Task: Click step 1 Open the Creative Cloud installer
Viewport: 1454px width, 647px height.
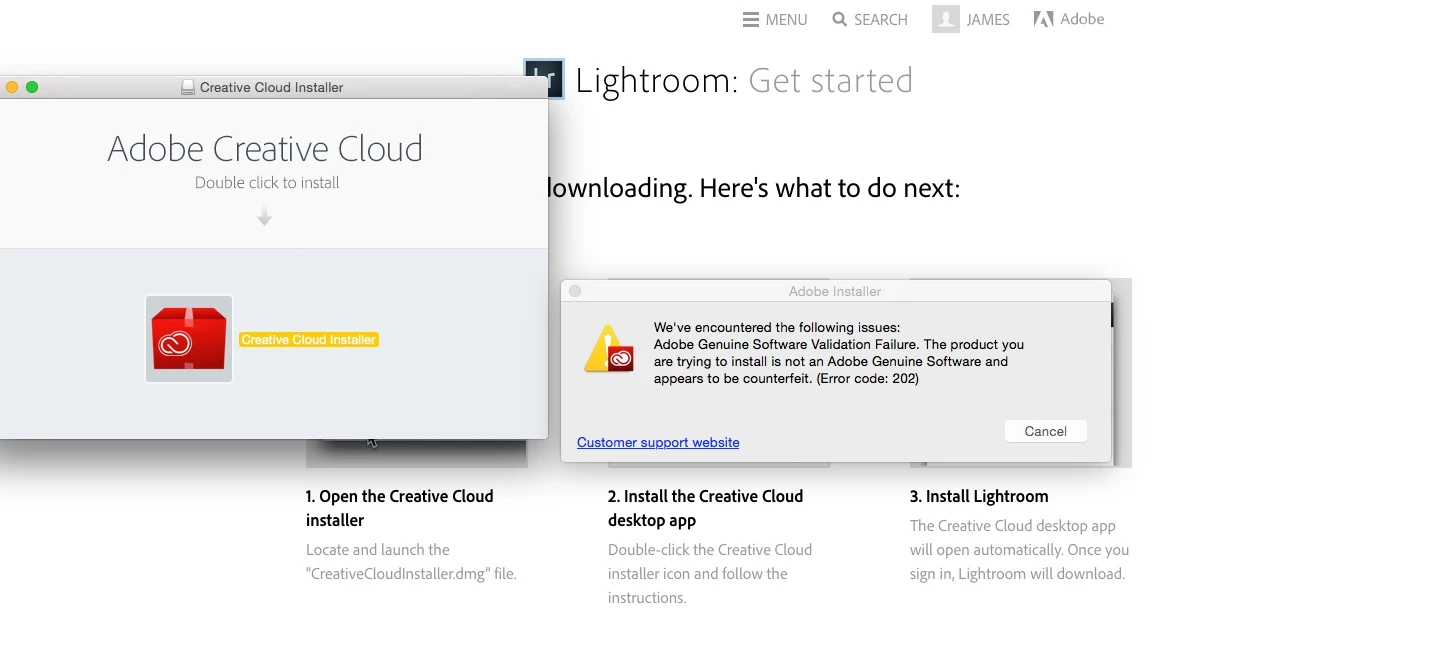Action: (400, 508)
